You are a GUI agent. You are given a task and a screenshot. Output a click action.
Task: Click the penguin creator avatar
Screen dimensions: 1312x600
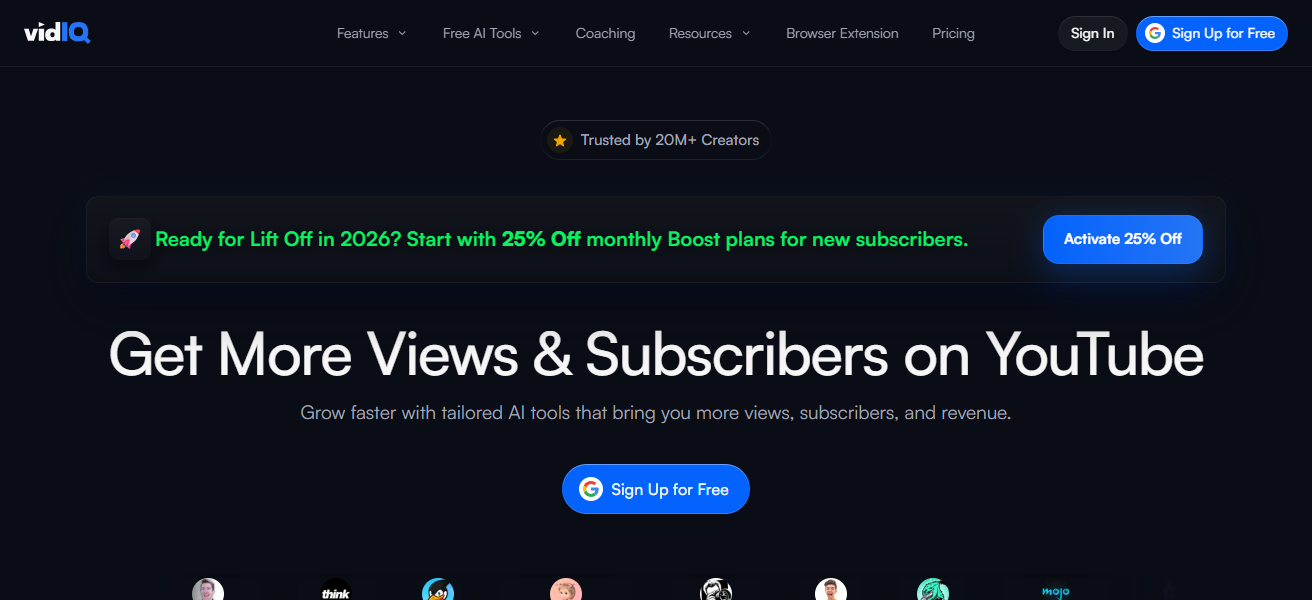[x=438, y=590]
